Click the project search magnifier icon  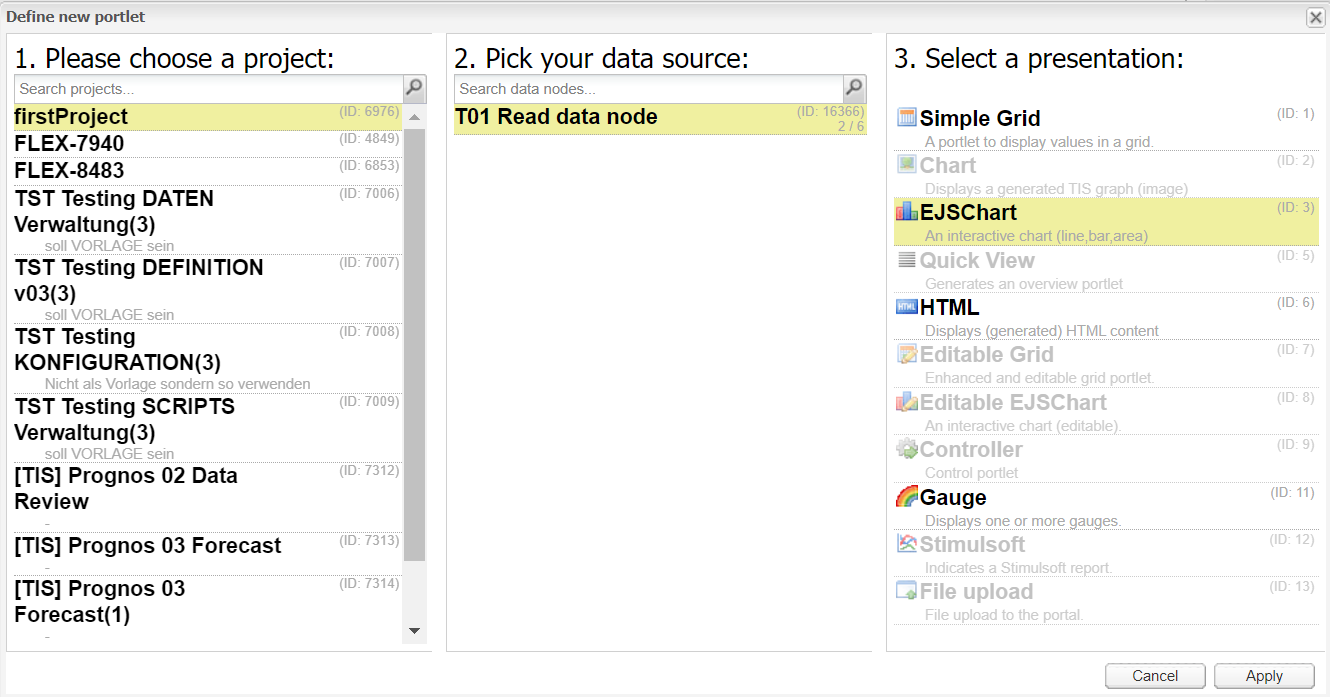click(x=415, y=89)
